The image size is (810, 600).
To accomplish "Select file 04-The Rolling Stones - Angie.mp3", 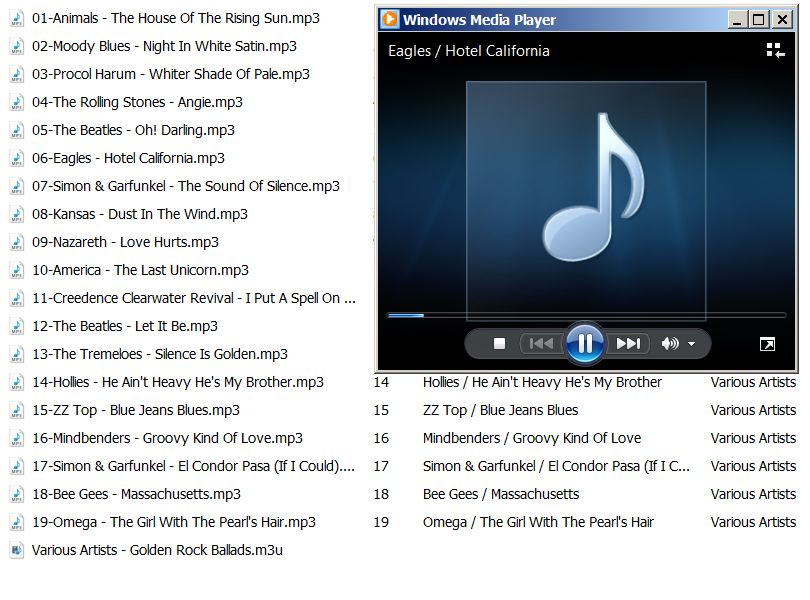I will pyautogui.click(x=137, y=102).
